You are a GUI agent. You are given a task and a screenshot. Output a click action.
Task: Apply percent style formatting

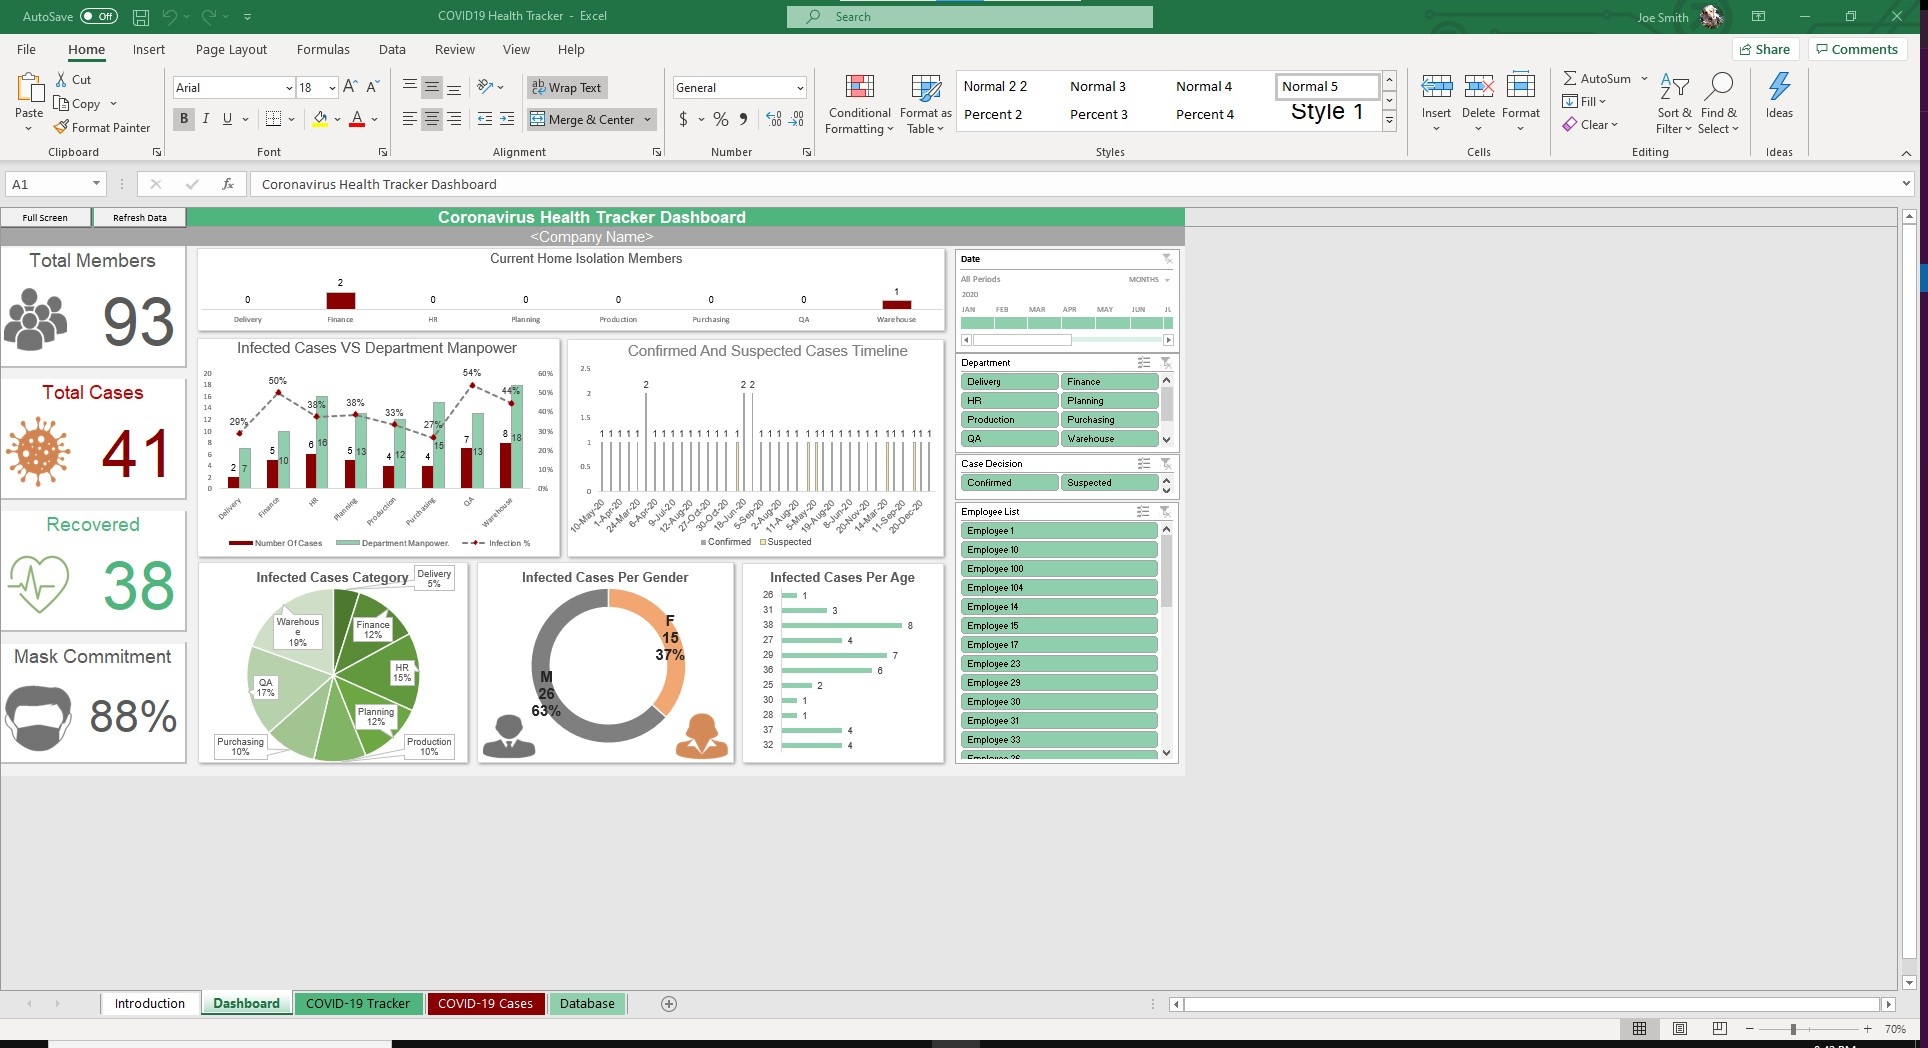(720, 119)
